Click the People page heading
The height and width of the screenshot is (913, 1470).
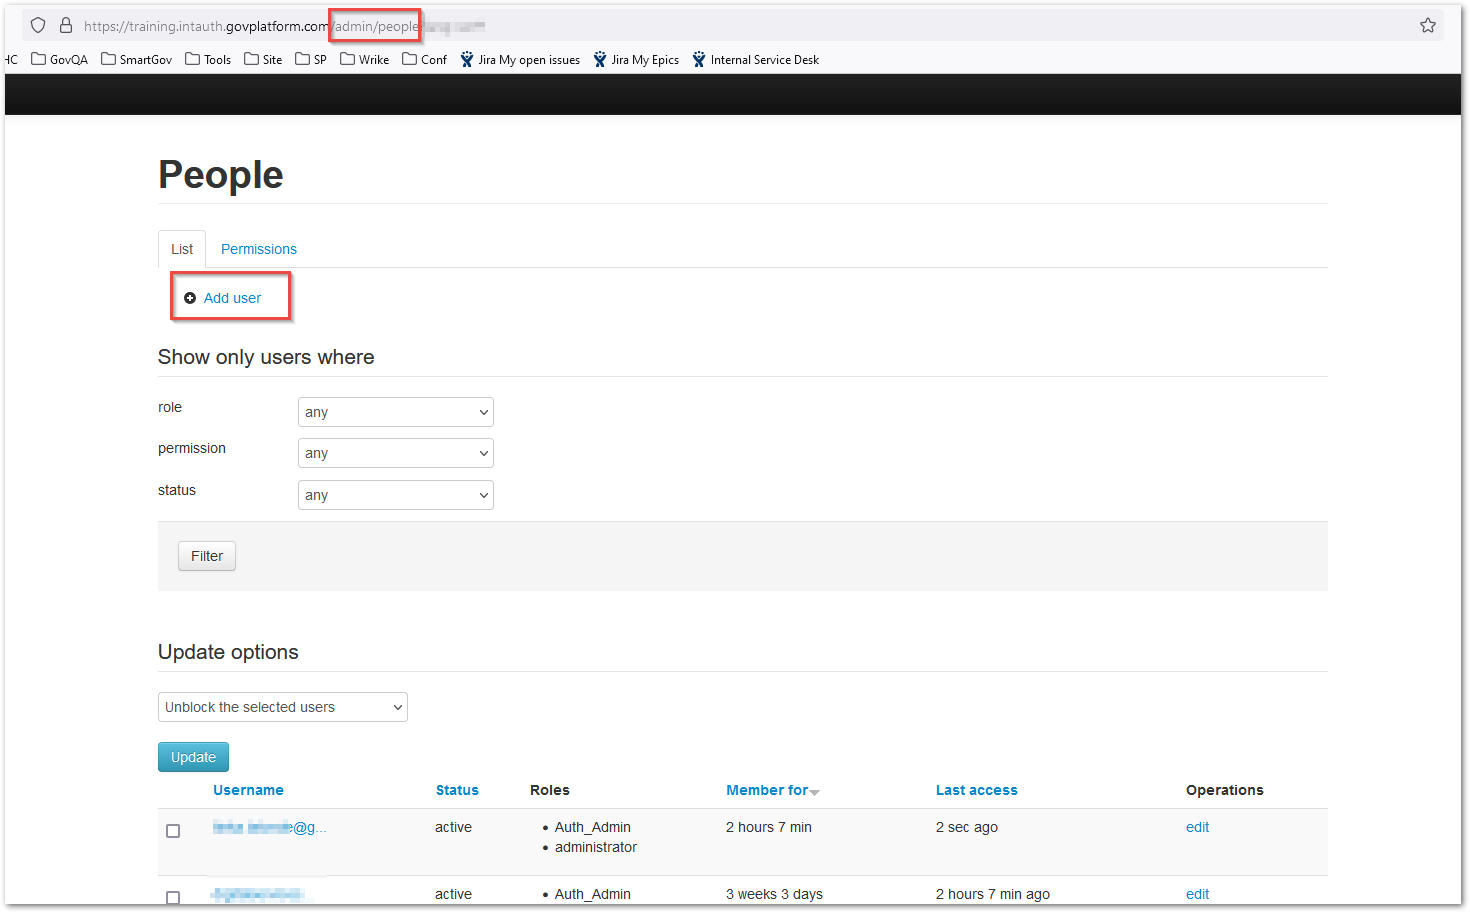pos(221,175)
